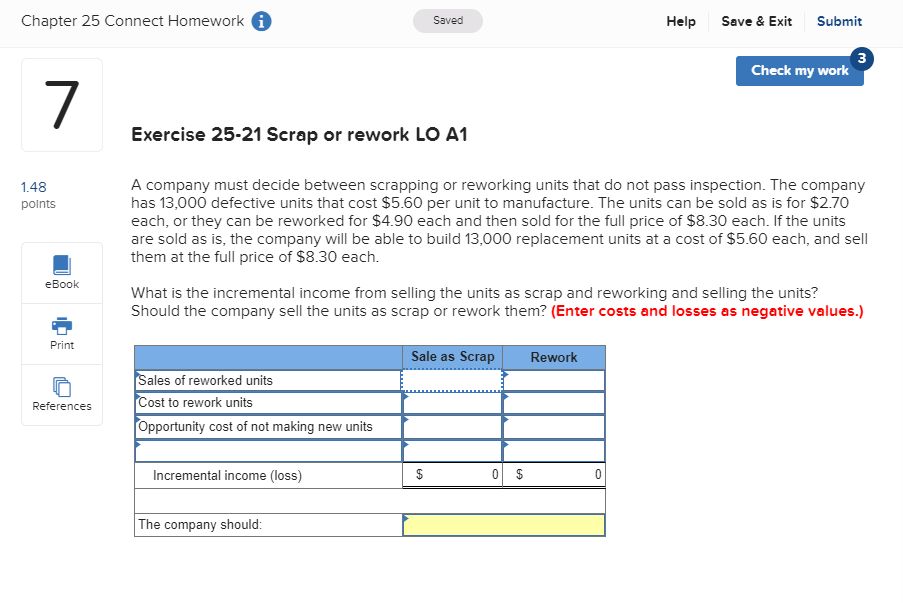Click the Saved status pill
The height and width of the screenshot is (603, 903).
[x=447, y=20]
